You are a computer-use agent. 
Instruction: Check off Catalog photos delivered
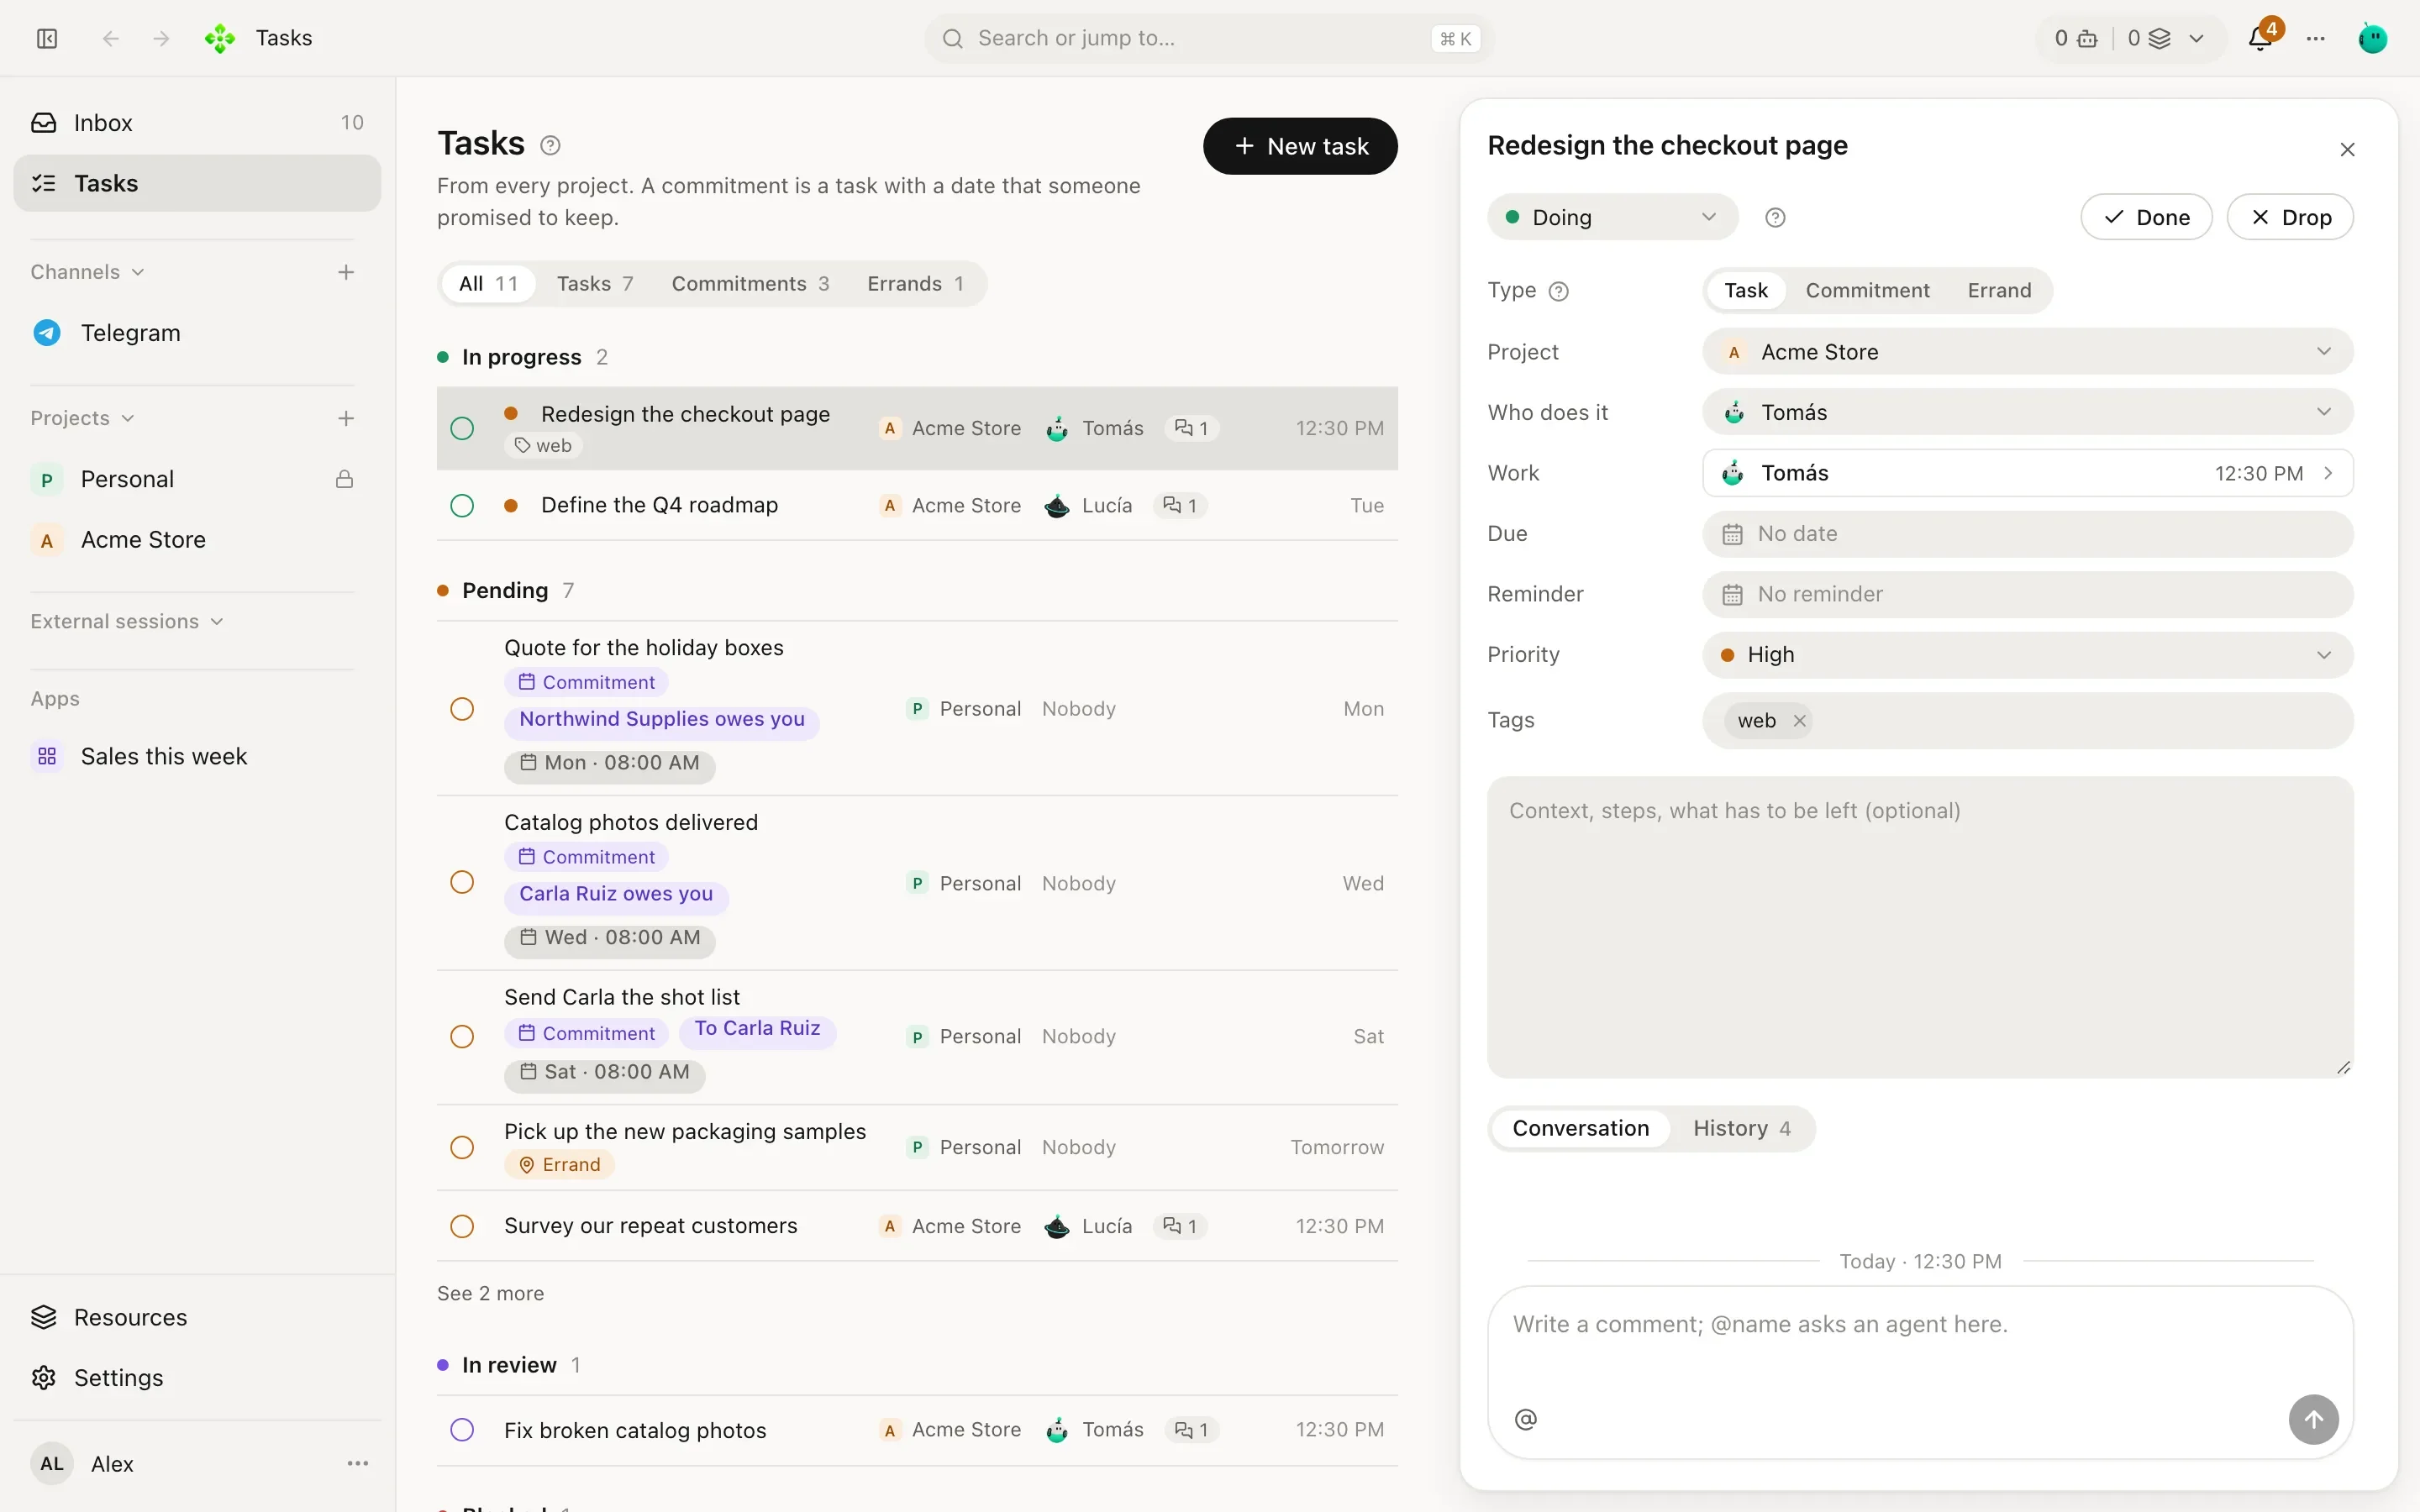coord(462,882)
